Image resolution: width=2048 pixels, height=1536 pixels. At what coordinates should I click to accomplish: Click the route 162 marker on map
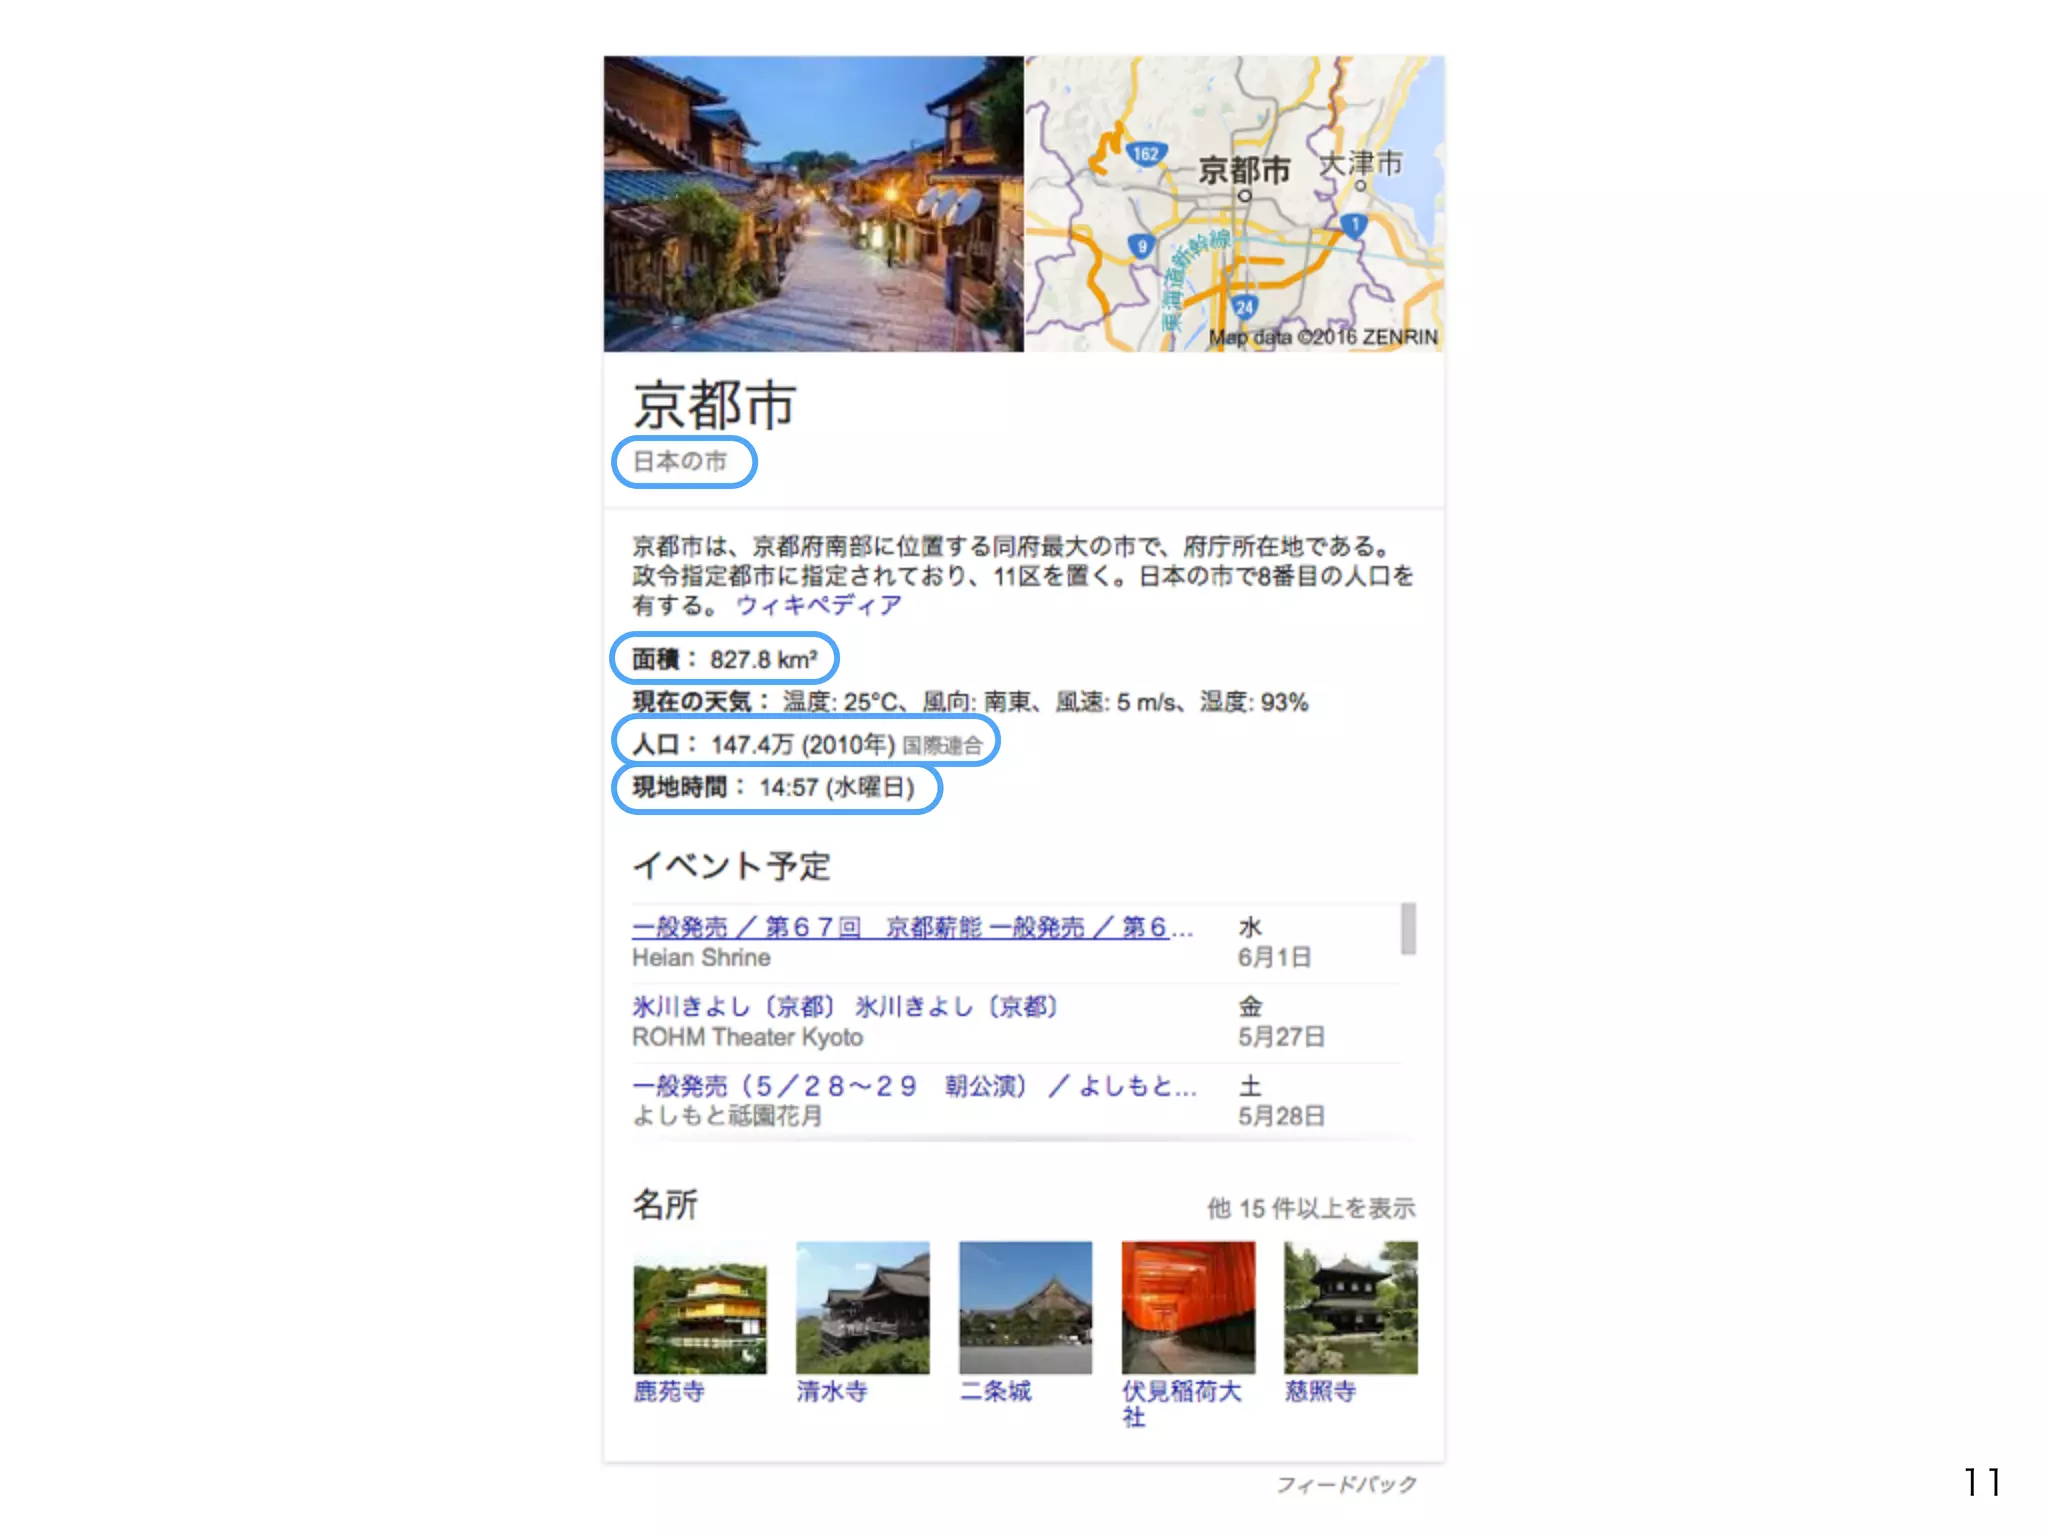tap(1145, 154)
